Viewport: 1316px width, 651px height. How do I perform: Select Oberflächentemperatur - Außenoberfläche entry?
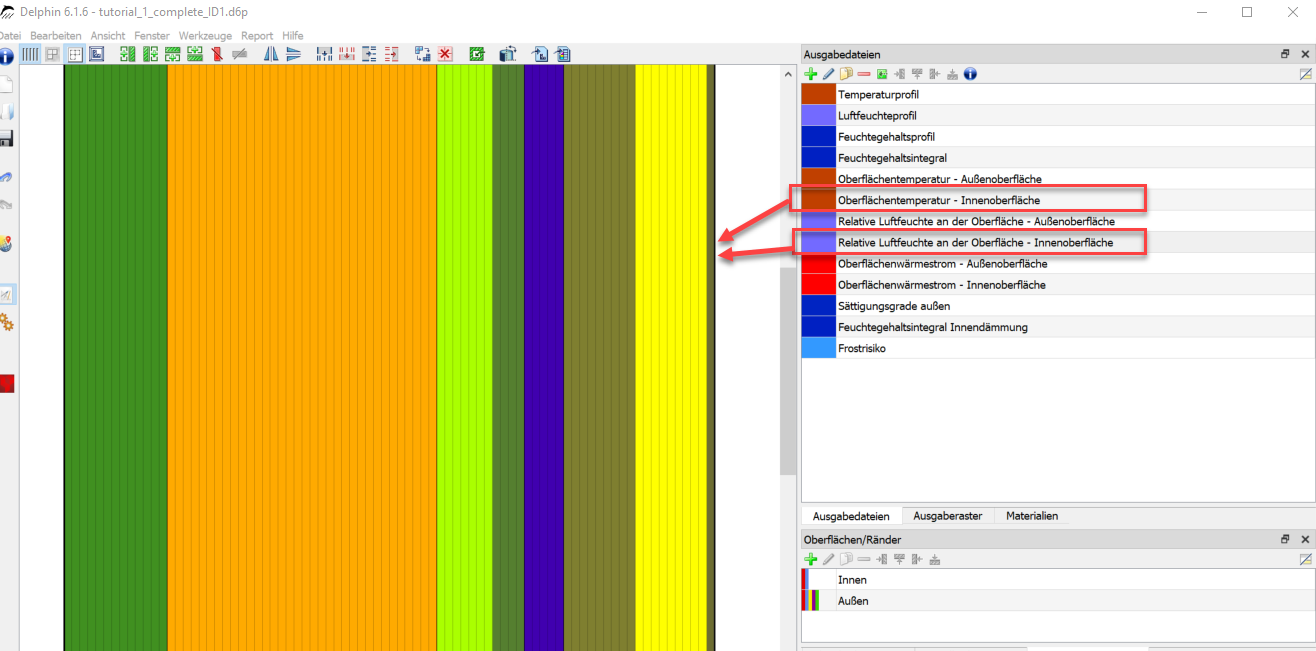[x=1058, y=178]
